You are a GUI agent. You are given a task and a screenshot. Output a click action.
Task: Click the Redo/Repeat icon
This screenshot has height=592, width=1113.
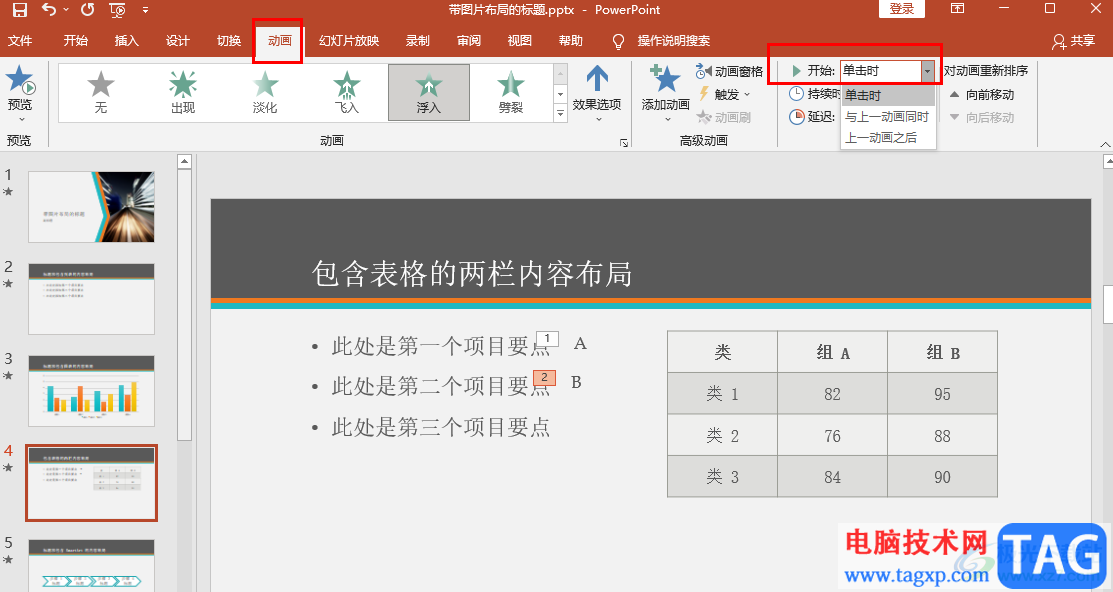click(x=87, y=10)
